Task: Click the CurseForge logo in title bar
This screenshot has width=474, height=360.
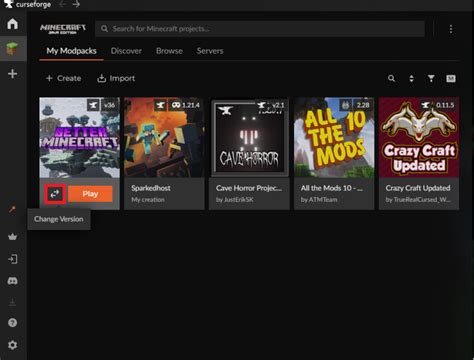Action: click(x=28, y=4)
